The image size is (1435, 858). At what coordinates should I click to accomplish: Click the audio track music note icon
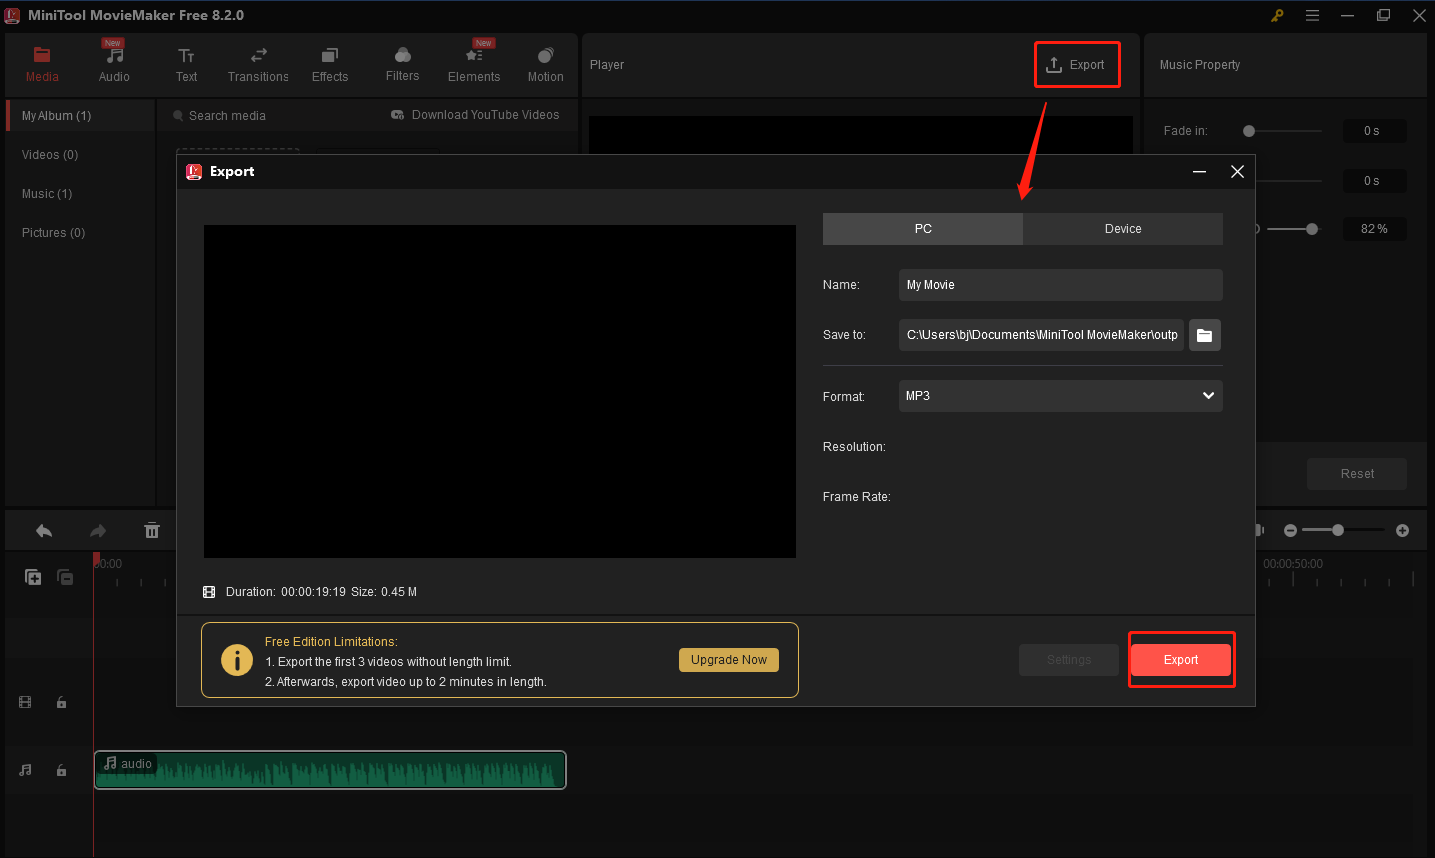point(25,770)
